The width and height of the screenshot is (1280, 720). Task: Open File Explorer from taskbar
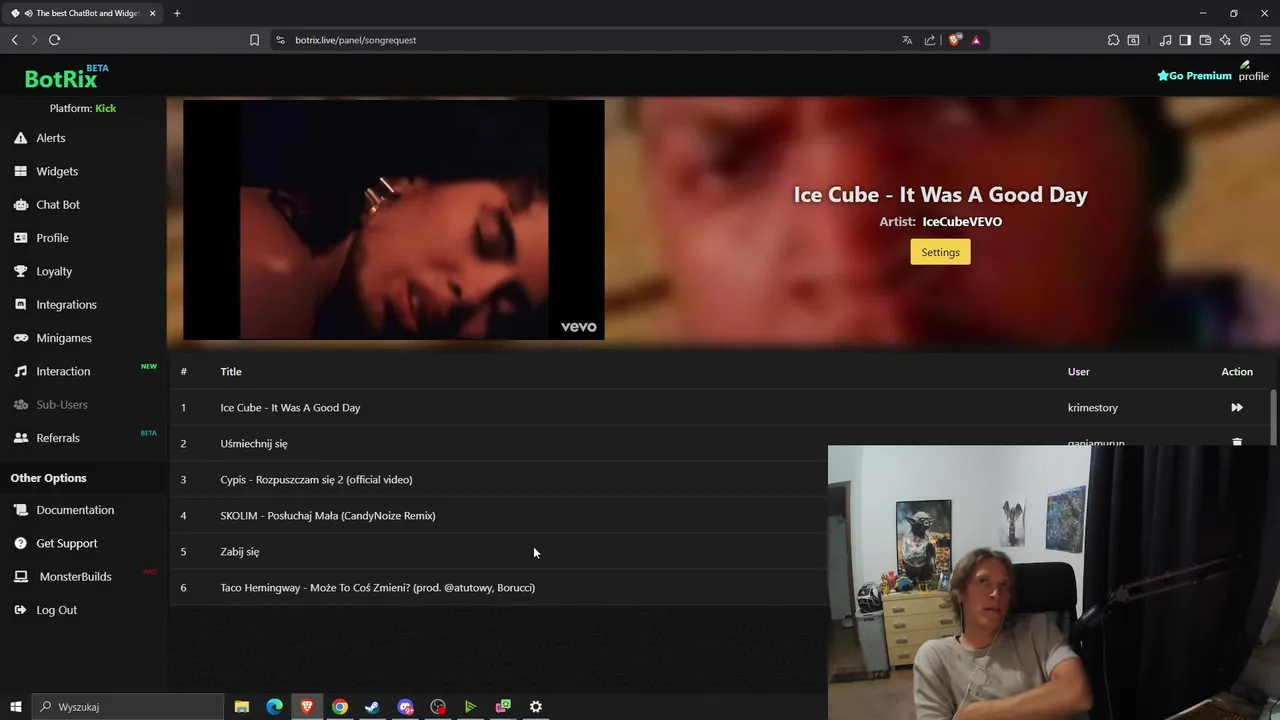242,707
